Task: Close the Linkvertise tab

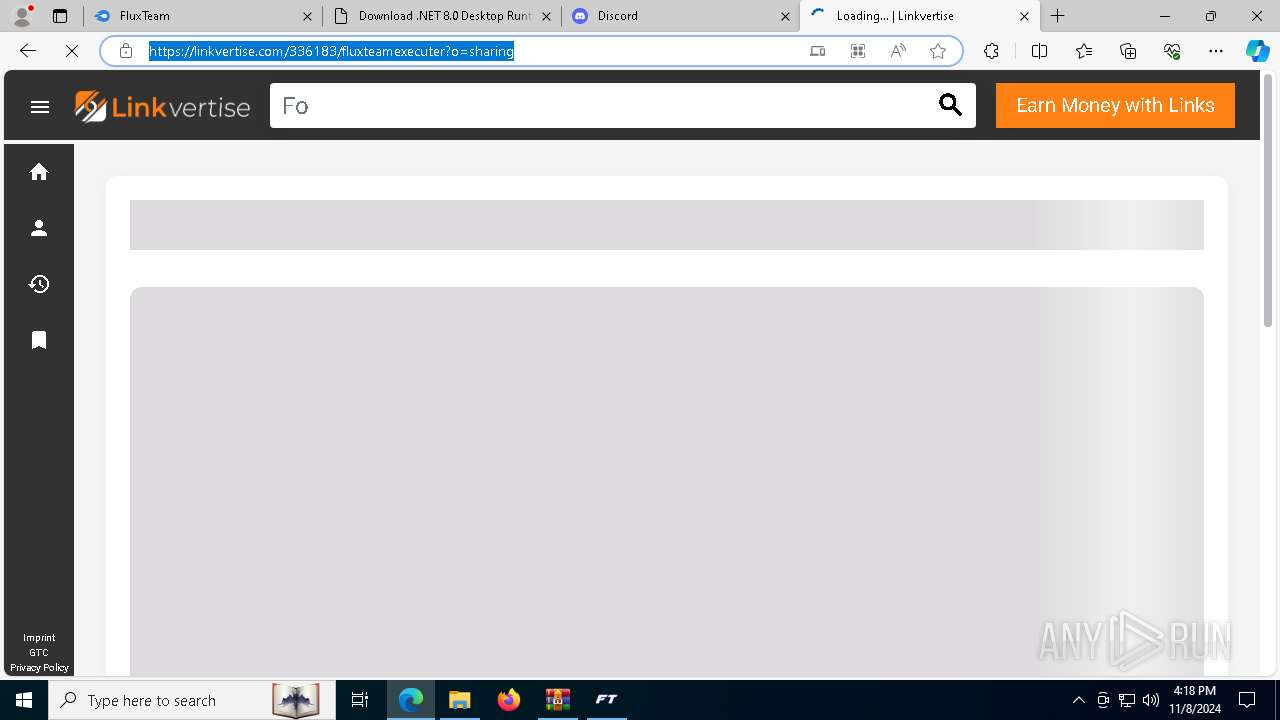Action: [1024, 16]
